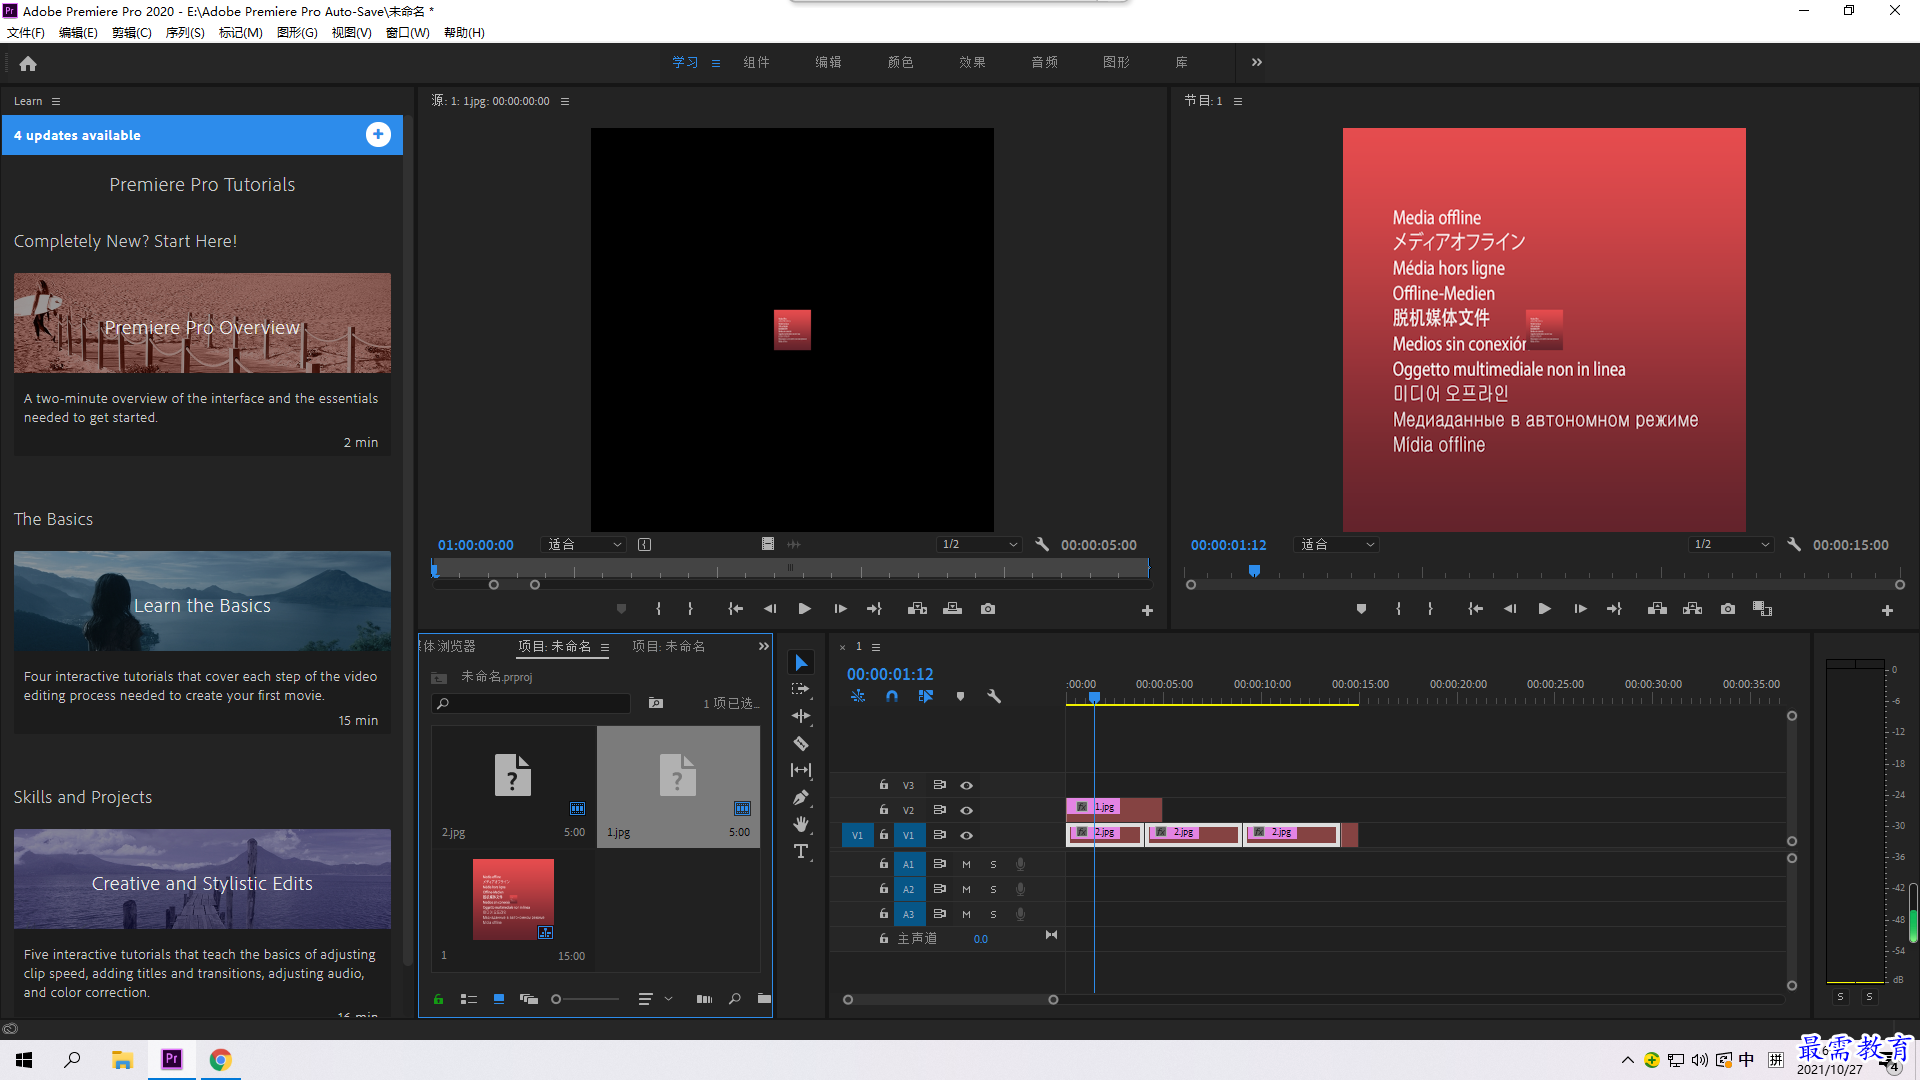Select the Type tool
The width and height of the screenshot is (1920, 1080).
(x=801, y=851)
